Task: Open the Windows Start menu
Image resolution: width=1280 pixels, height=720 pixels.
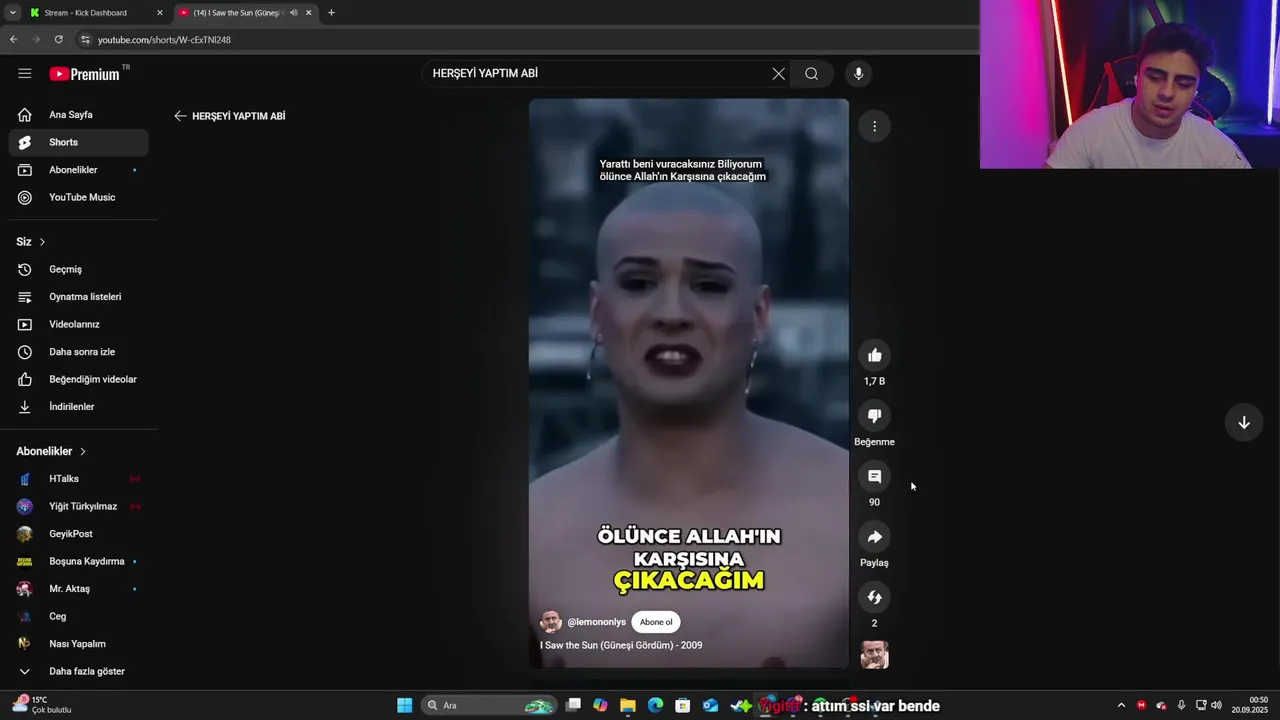Action: pyautogui.click(x=404, y=705)
